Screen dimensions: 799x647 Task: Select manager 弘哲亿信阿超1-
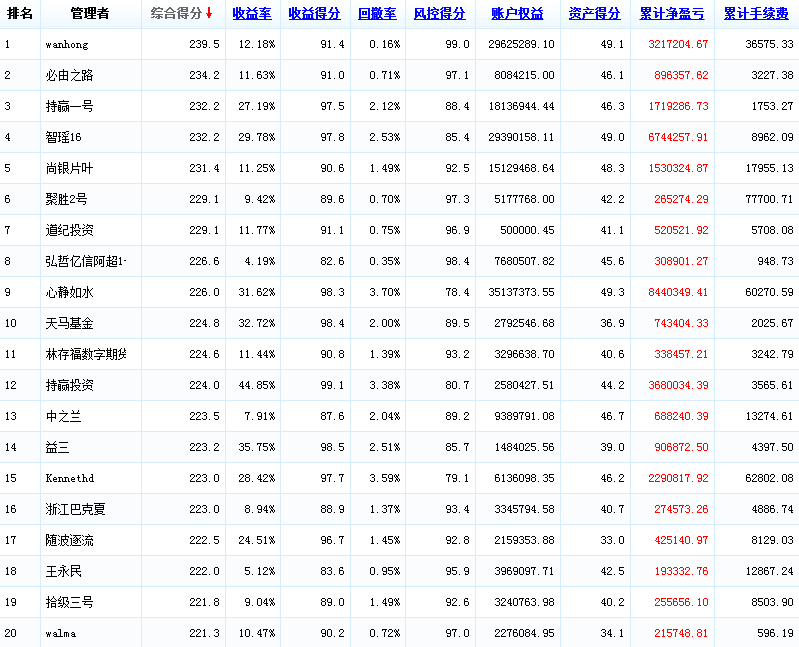(x=86, y=261)
